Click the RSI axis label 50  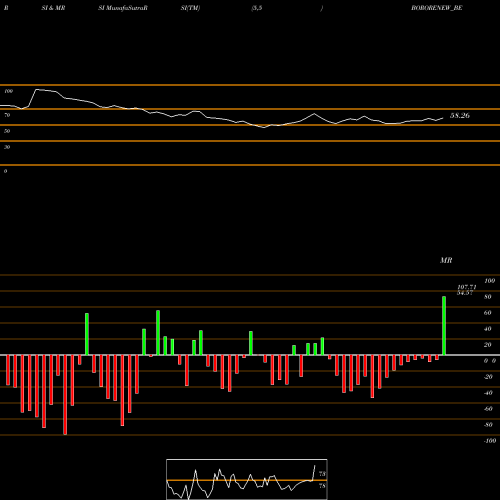coord(7,131)
